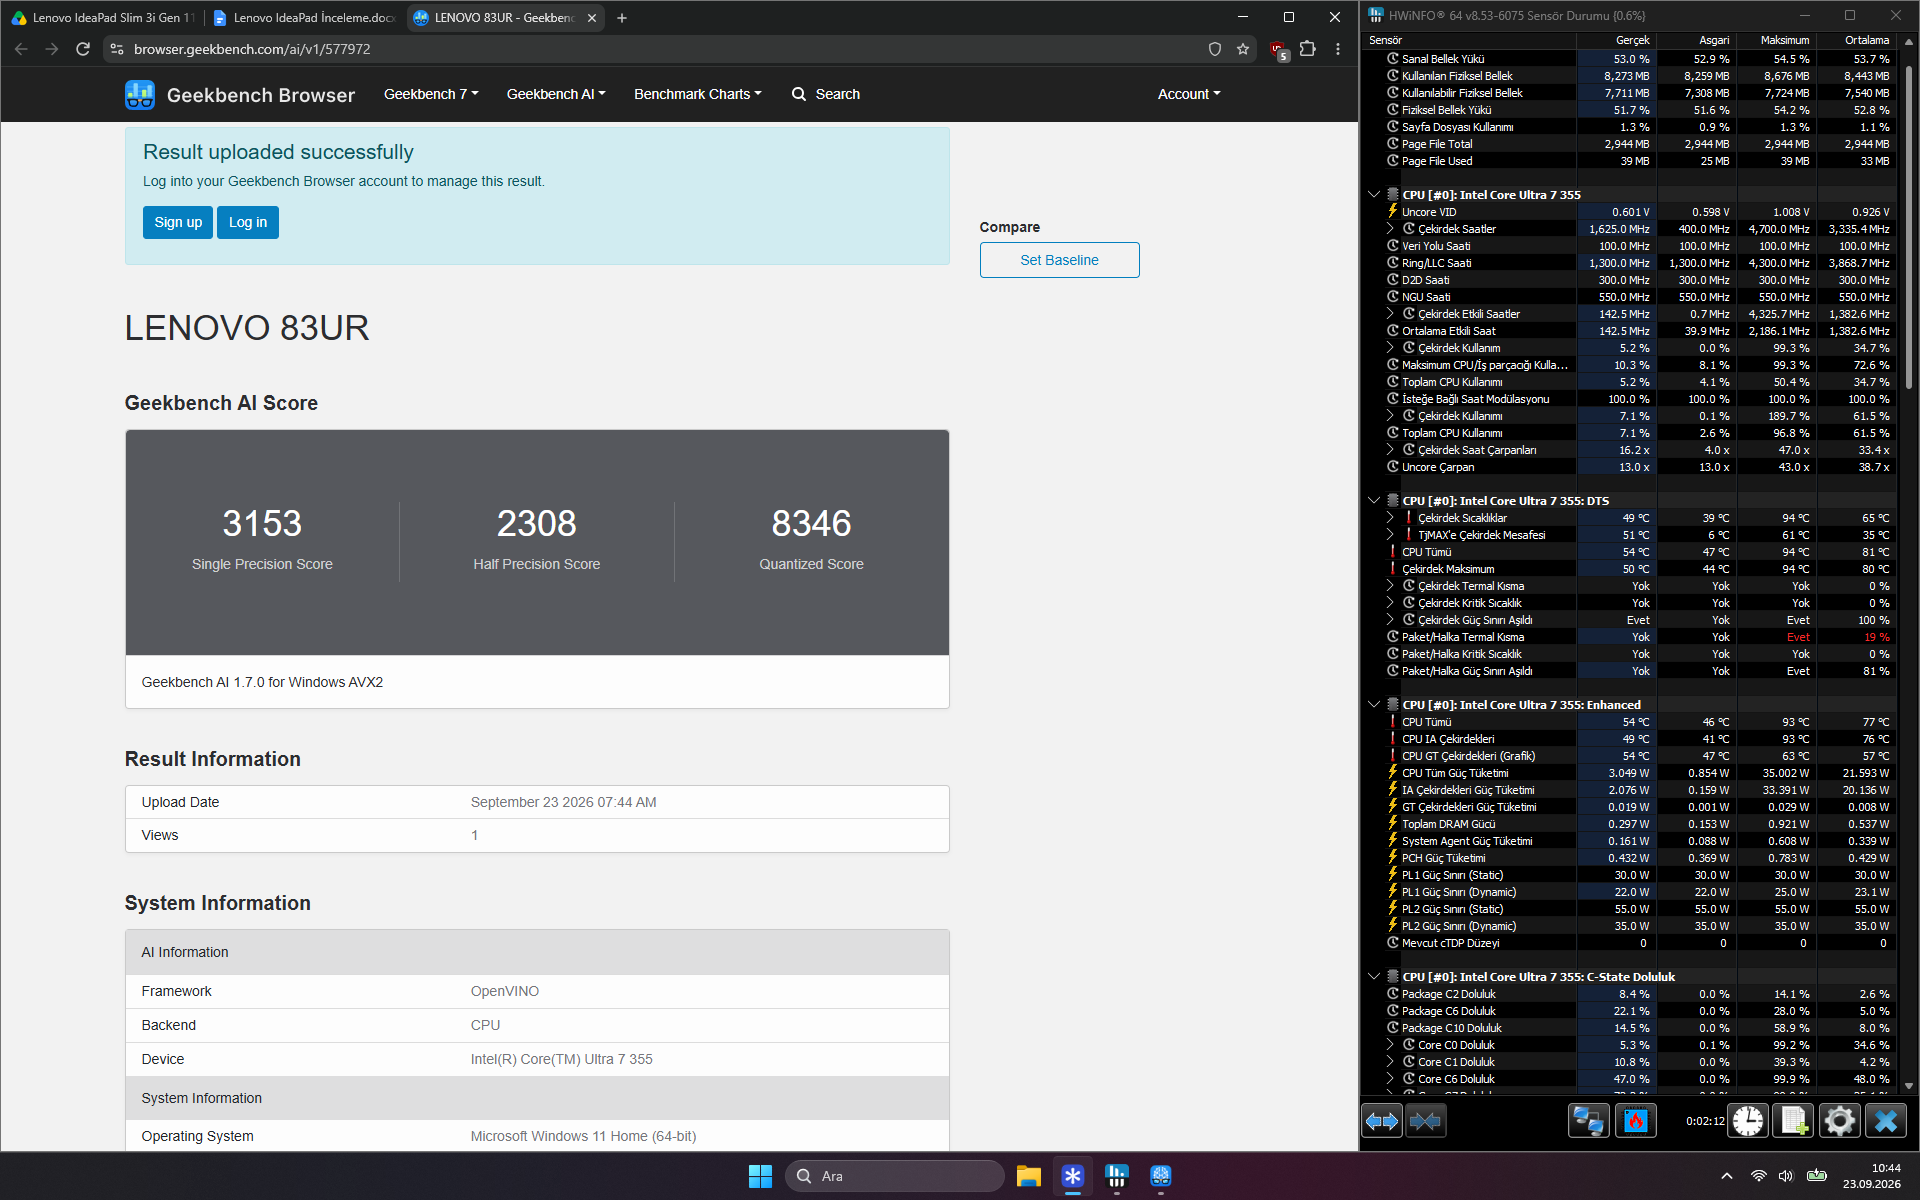Expand Core C0 Doluluk row

point(1390,1045)
